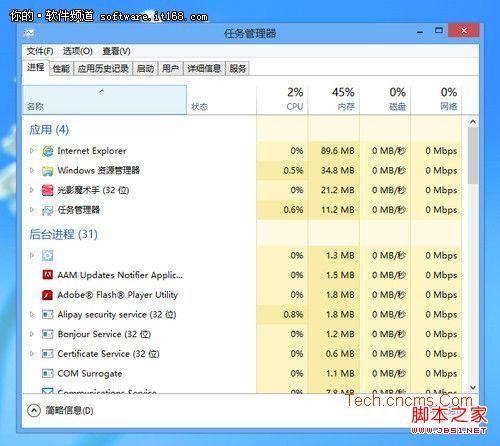Click the Adobe Flash Player Utility icon
The height and width of the screenshot is (446, 500).
pyautogui.click(x=48, y=295)
